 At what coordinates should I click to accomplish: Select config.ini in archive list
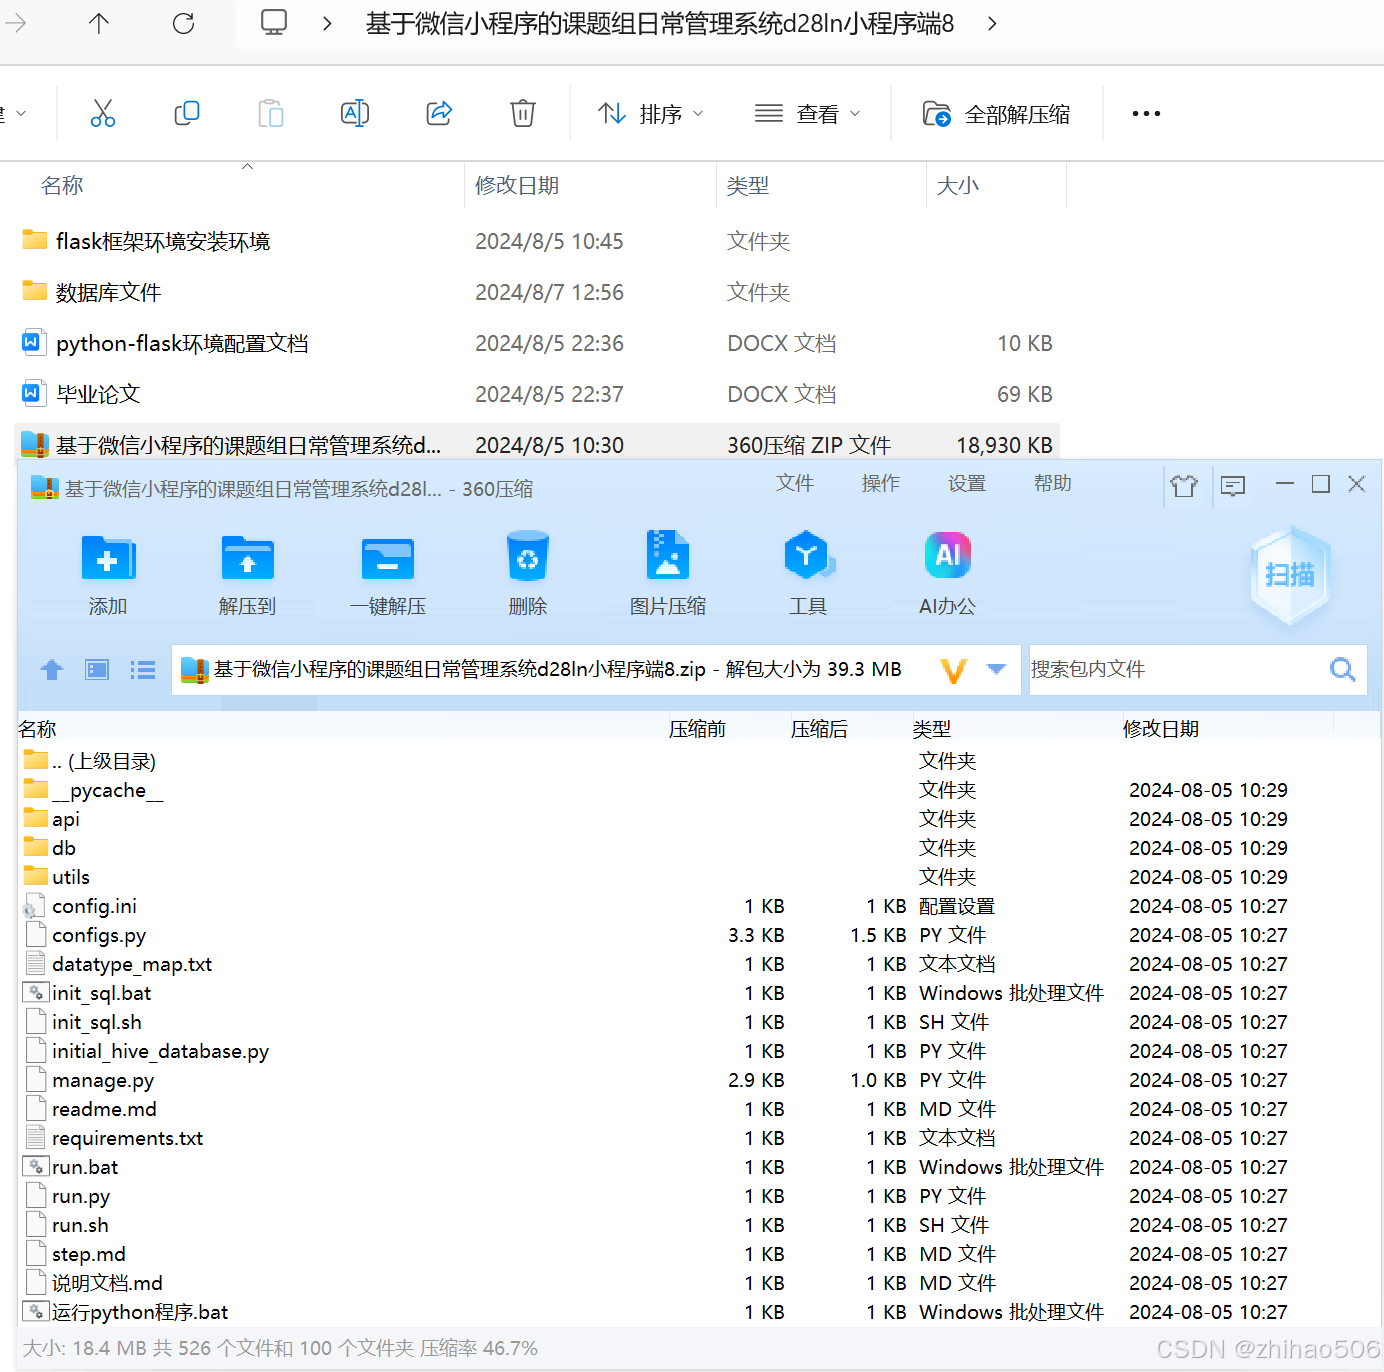tap(698, 906)
